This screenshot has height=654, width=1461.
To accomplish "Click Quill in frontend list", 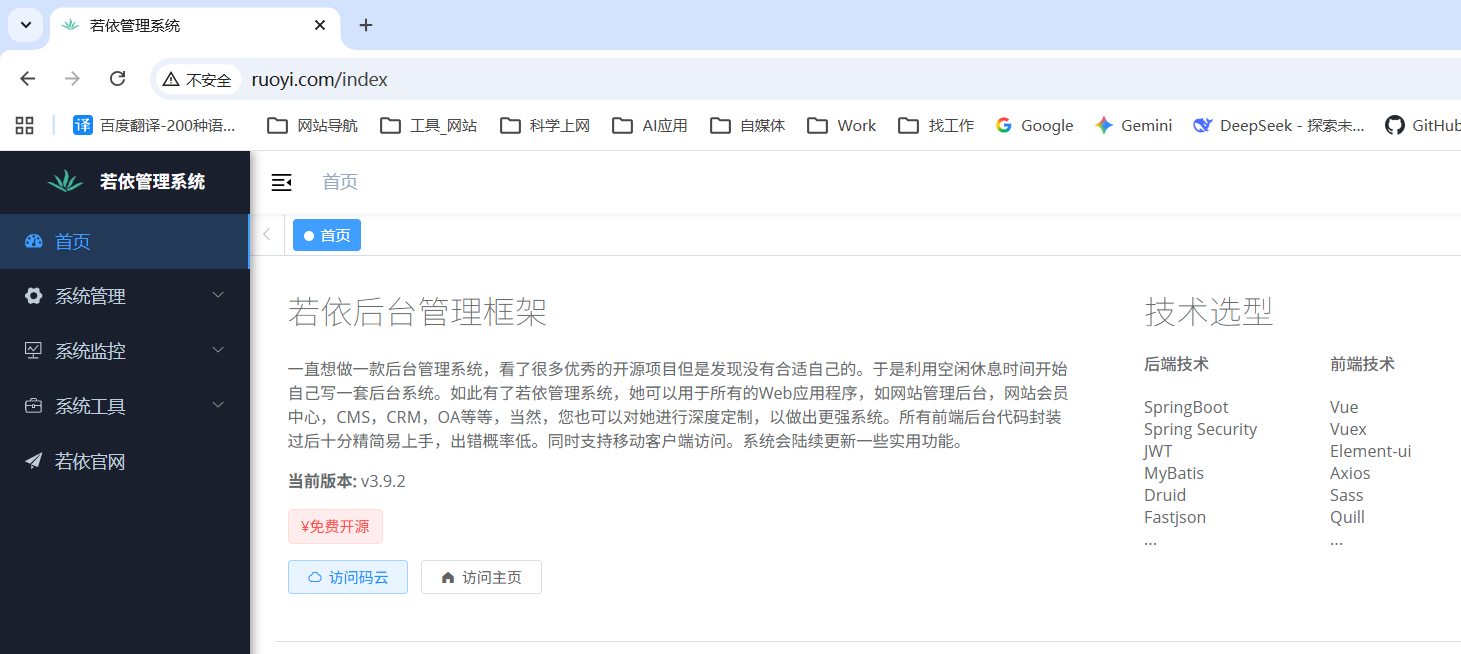I will [x=1347, y=517].
